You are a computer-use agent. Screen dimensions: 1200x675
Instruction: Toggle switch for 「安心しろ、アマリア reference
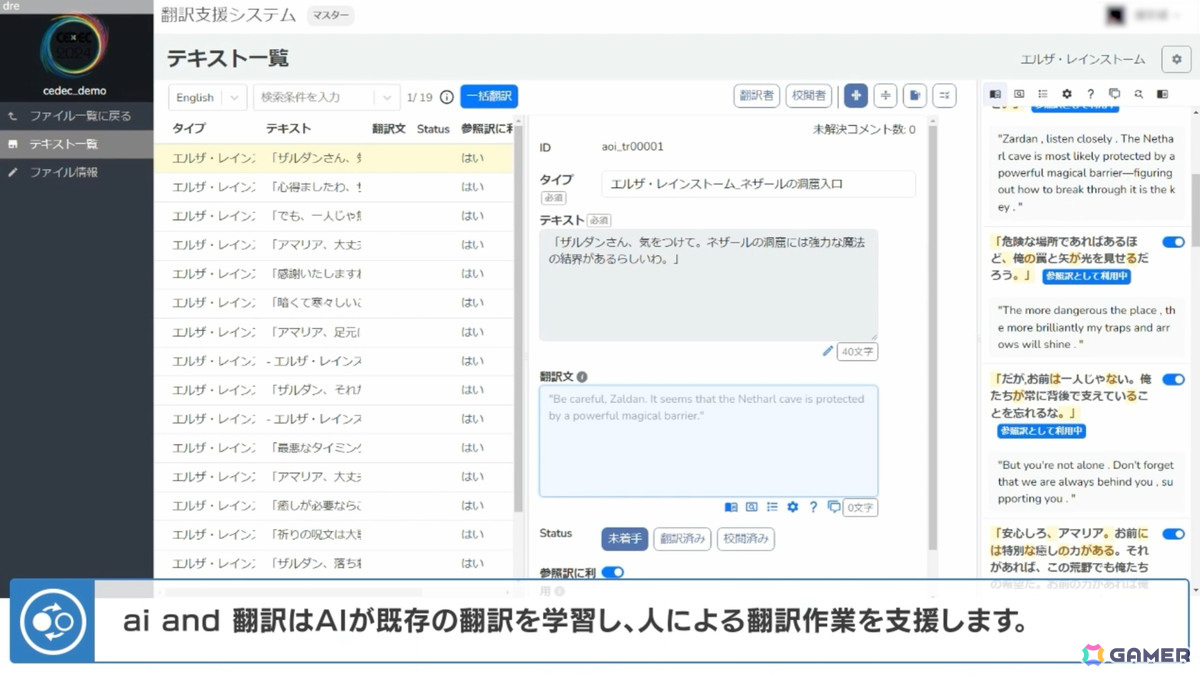1173,534
